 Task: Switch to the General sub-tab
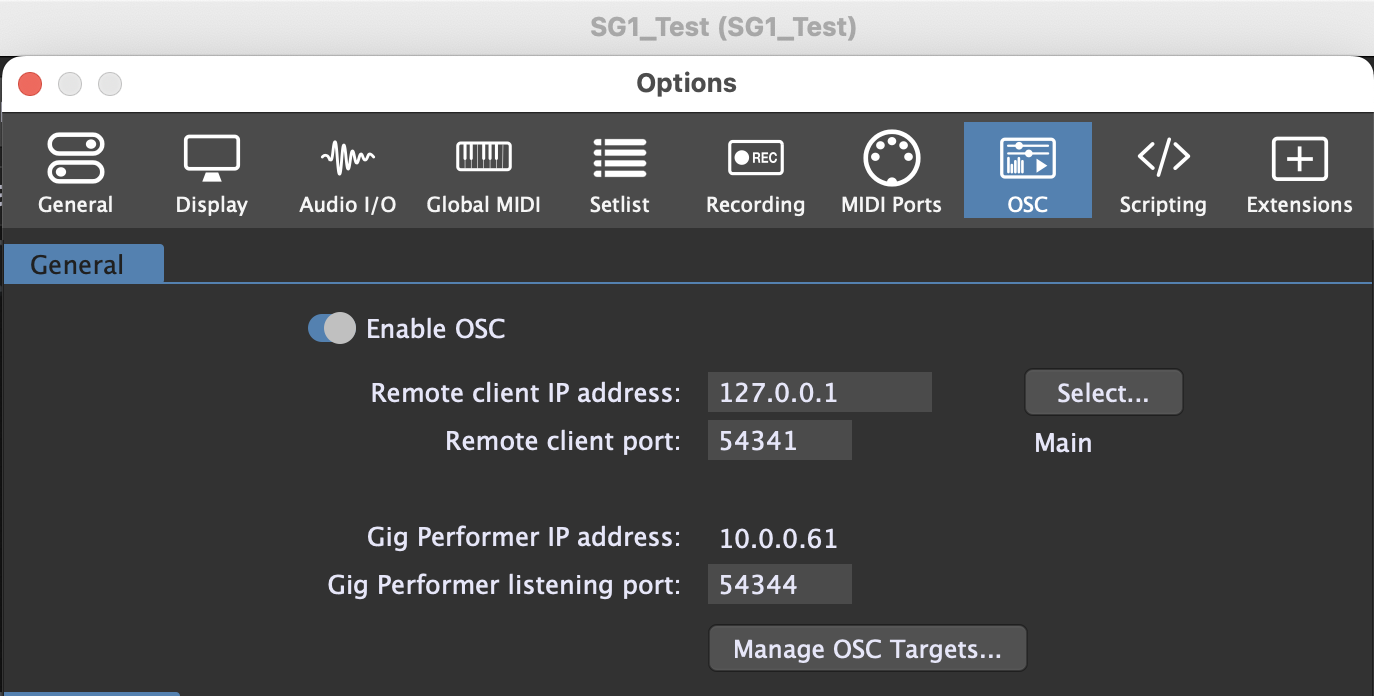(78, 265)
